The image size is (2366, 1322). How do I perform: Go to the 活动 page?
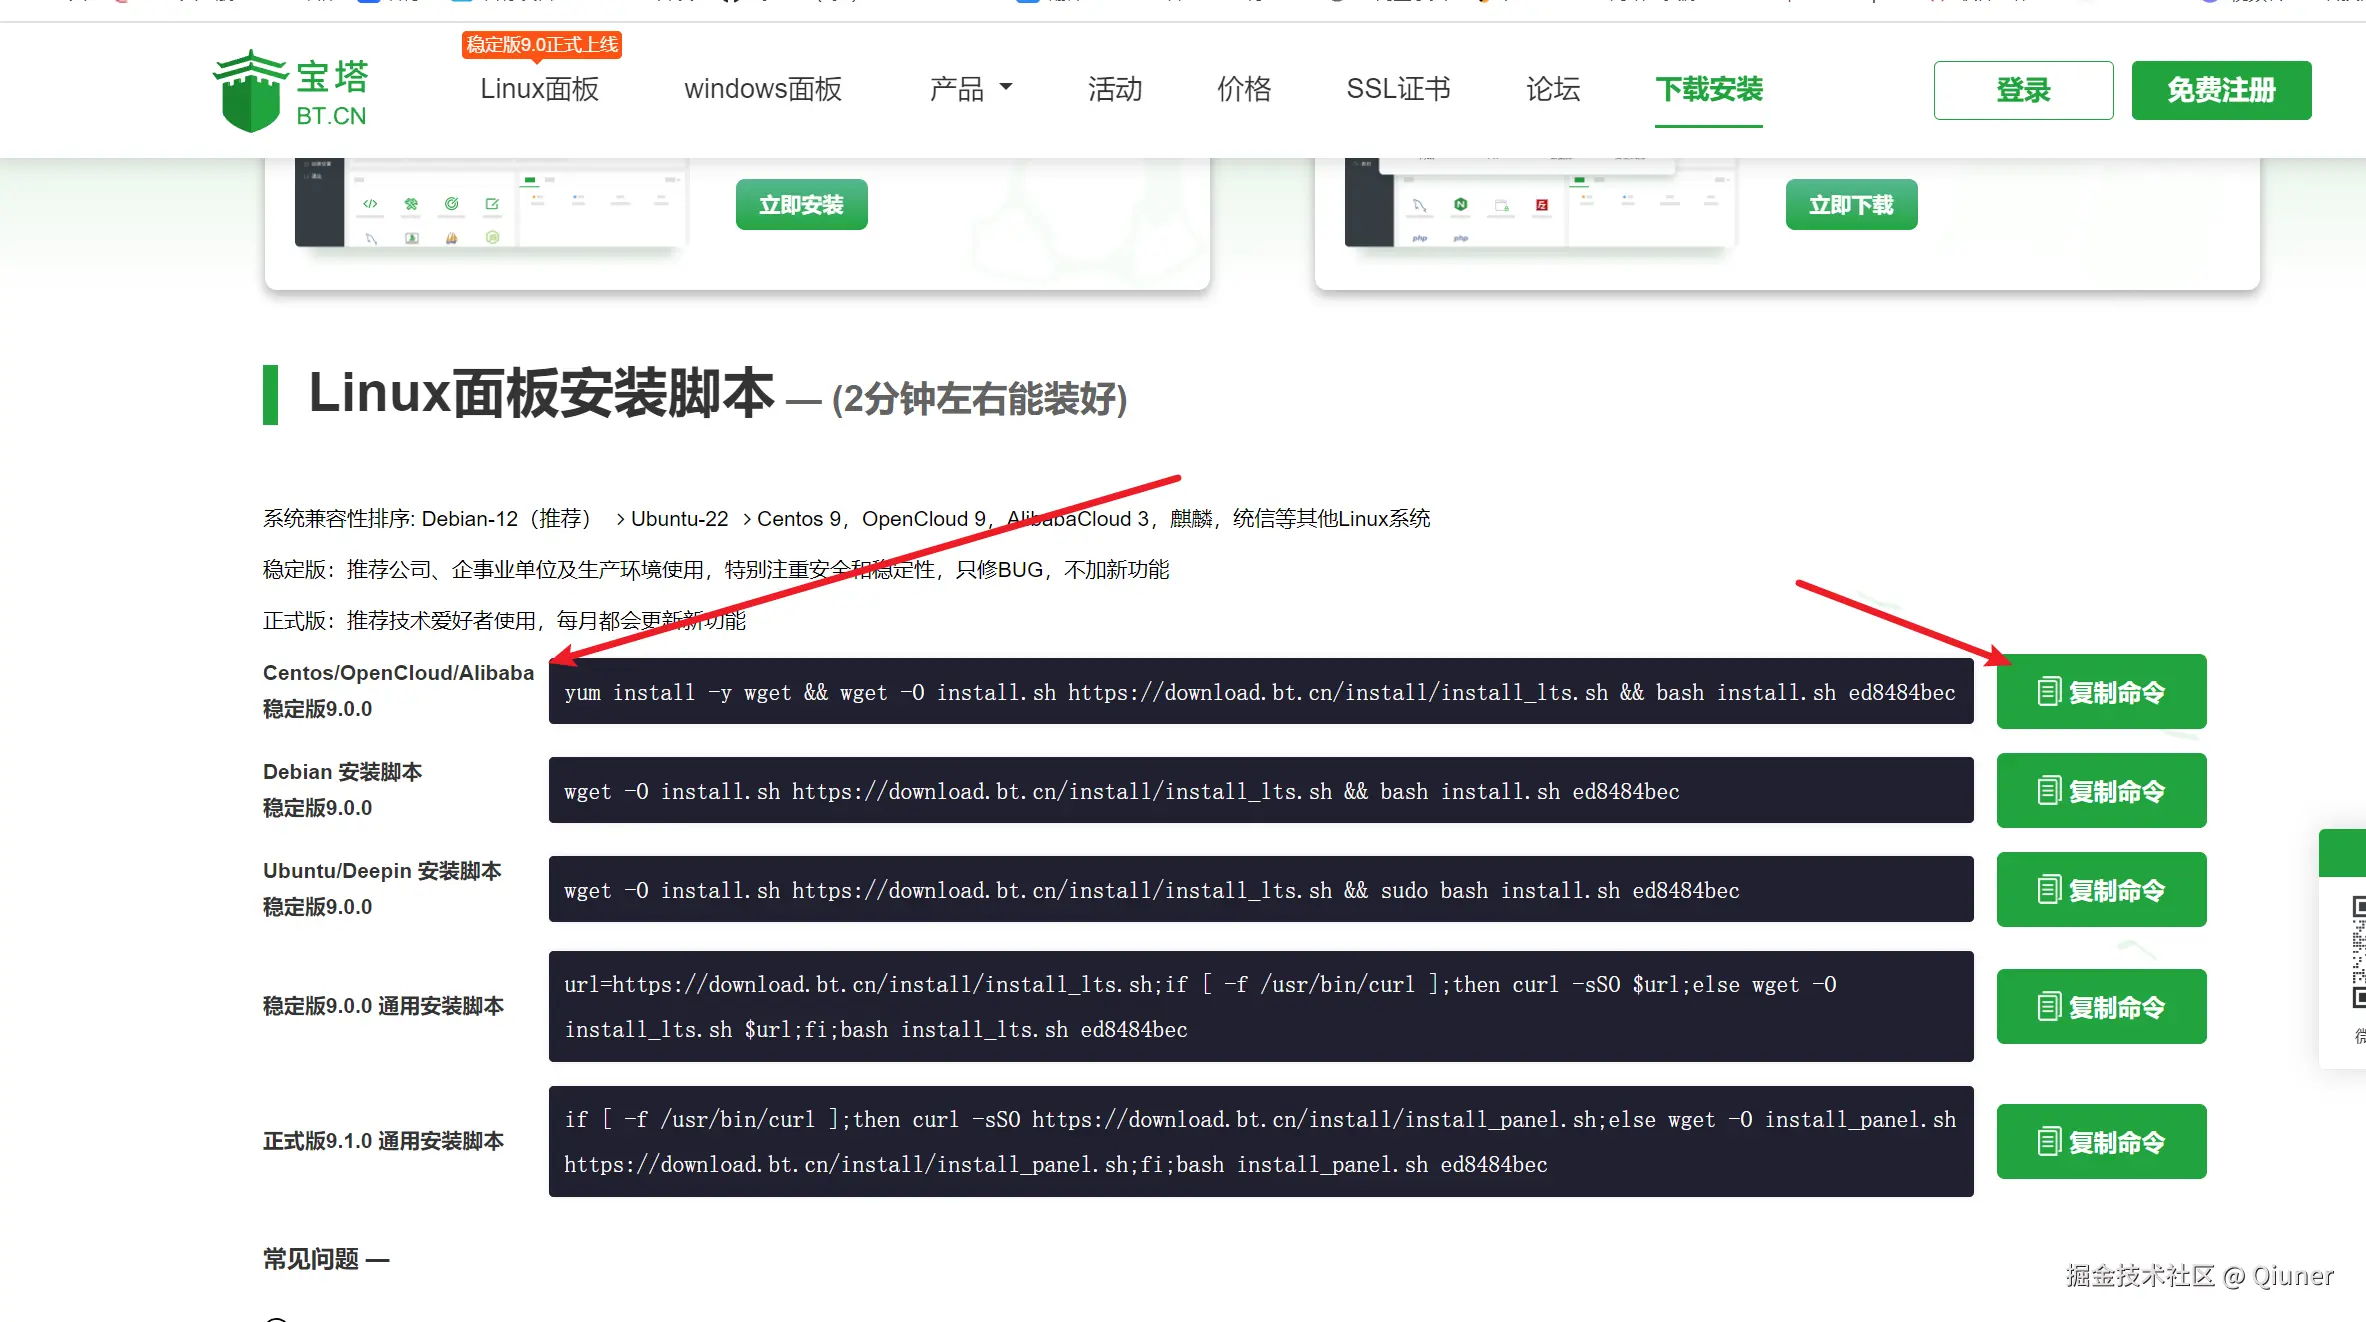point(1114,89)
